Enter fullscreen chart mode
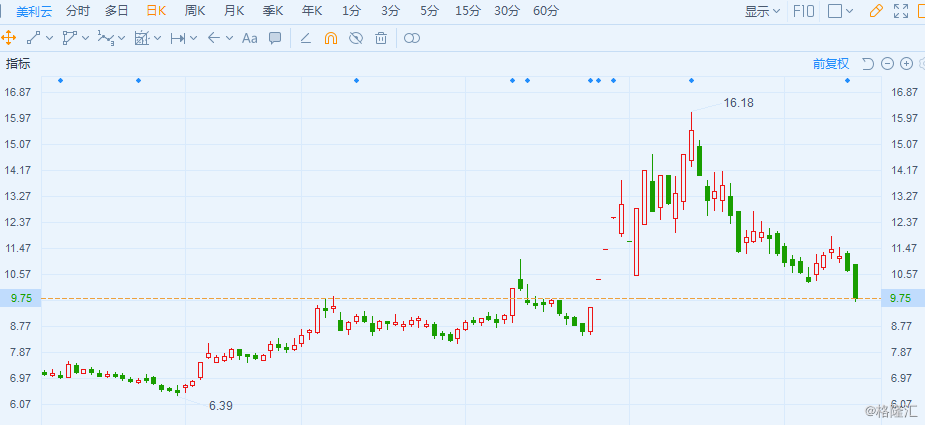The height and width of the screenshot is (425, 925). [901, 11]
